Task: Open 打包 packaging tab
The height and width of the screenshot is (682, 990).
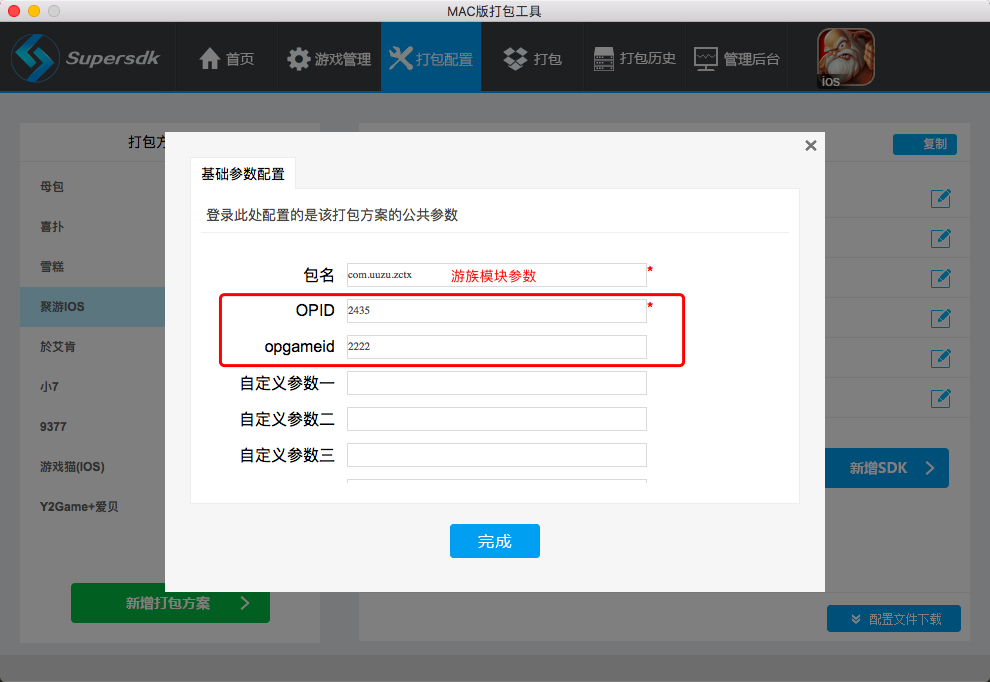Action: (x=532, y=59)
